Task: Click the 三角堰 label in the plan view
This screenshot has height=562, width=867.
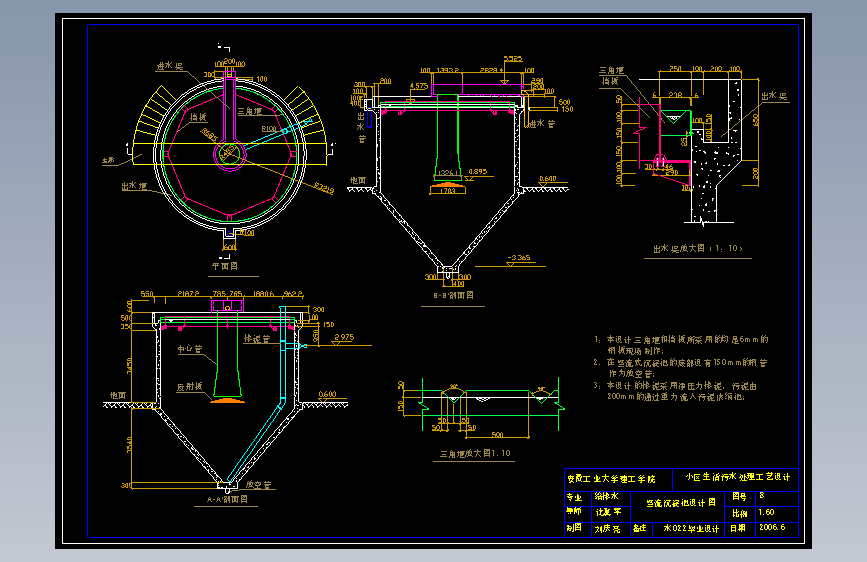Action: 250,111
